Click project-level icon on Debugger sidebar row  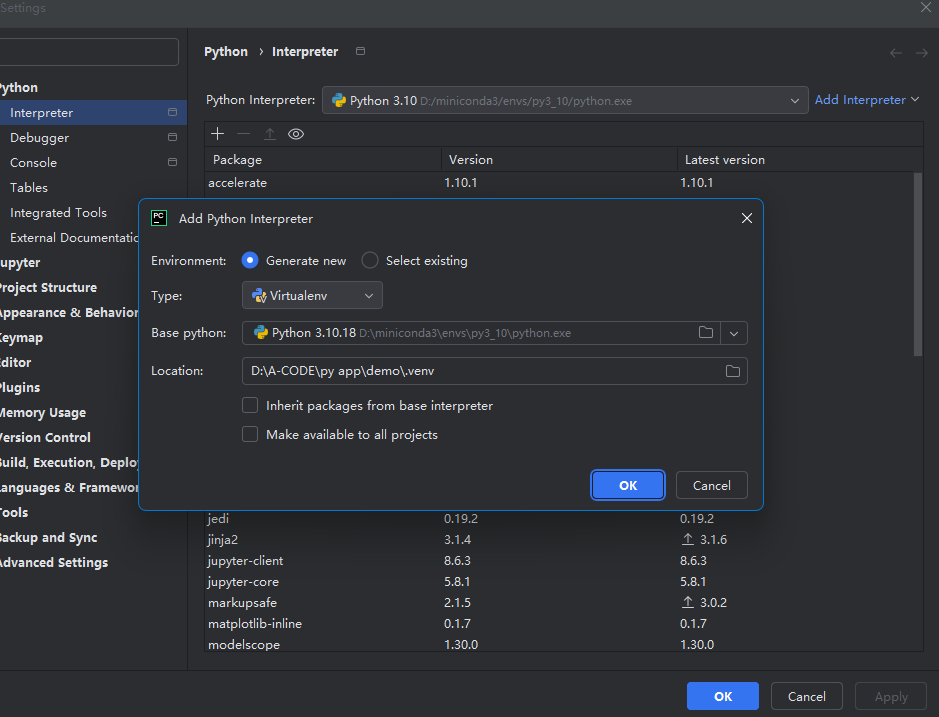point(172,137)
